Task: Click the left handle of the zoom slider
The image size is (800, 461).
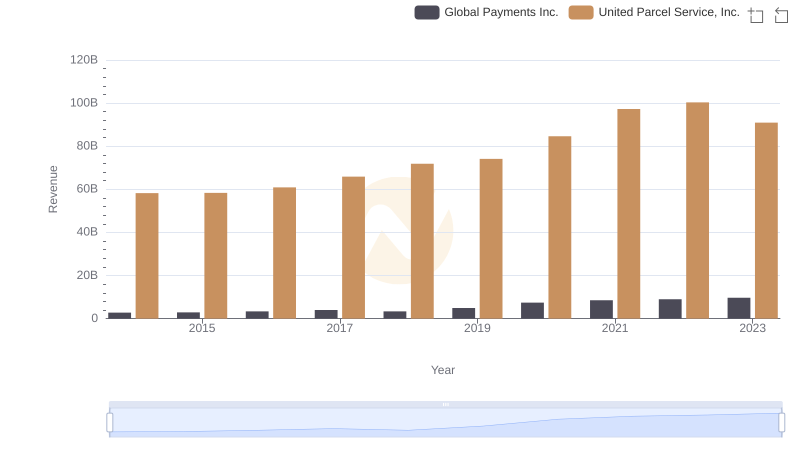Action: (x=110, y=422)
